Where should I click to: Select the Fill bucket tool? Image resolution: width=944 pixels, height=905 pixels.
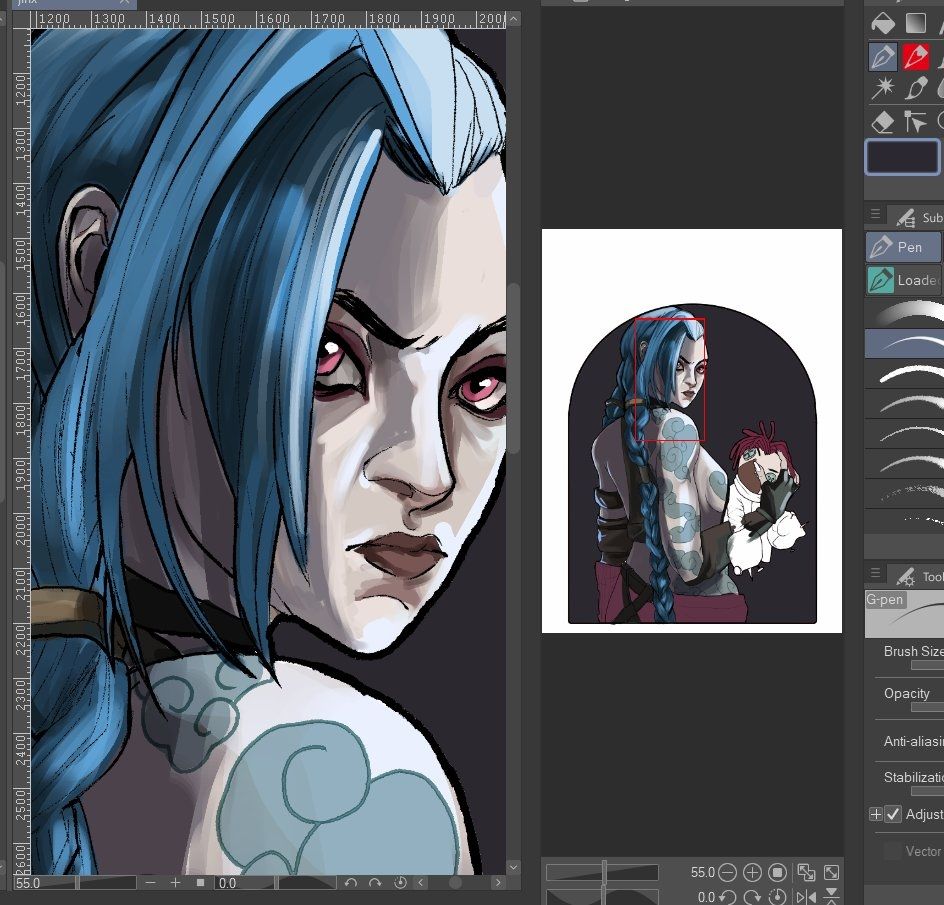pos(883,23)
